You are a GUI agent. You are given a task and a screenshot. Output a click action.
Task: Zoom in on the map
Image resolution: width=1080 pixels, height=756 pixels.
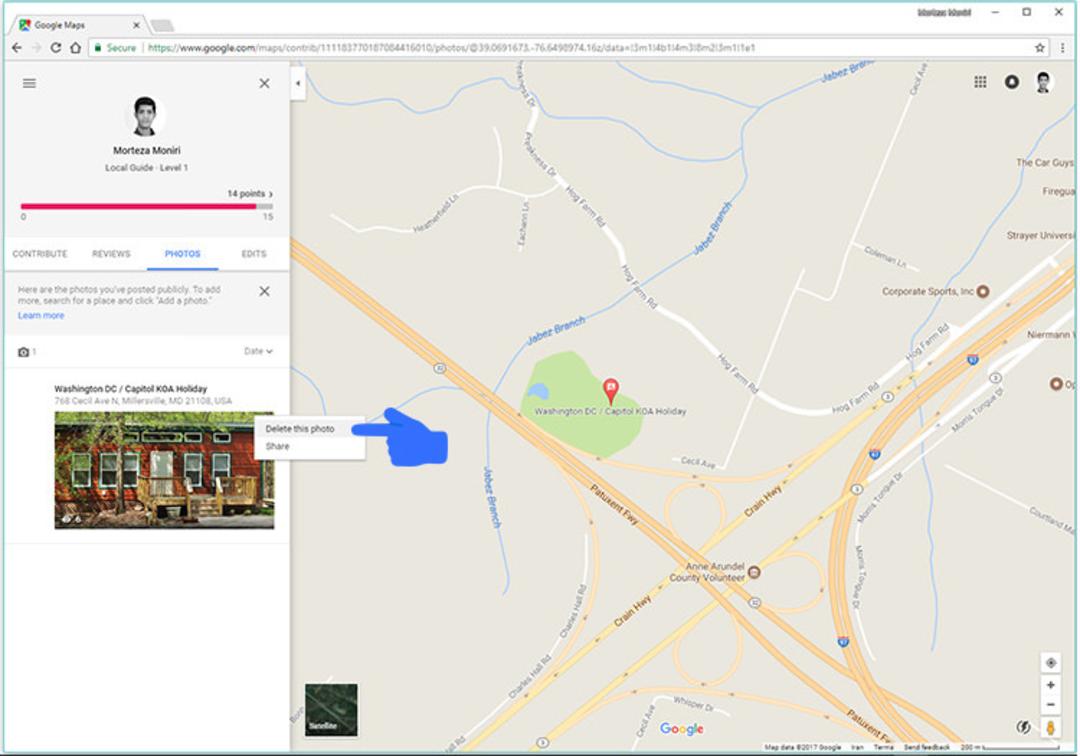[1051, 685]
